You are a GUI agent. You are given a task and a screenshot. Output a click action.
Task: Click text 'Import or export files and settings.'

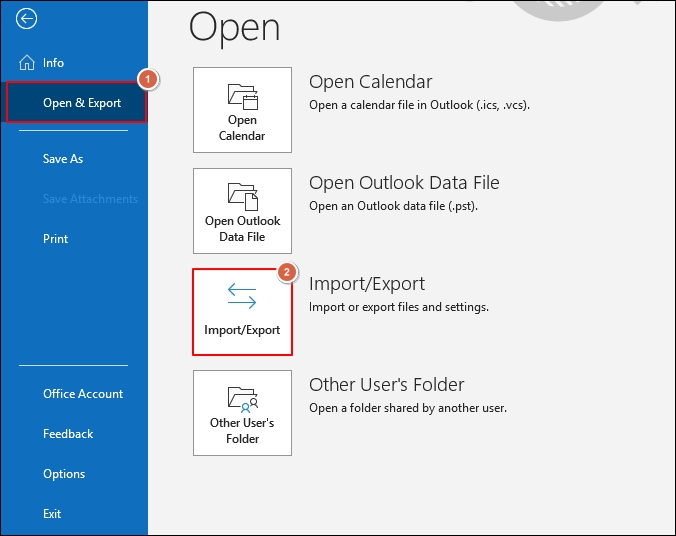coord(399,307)
